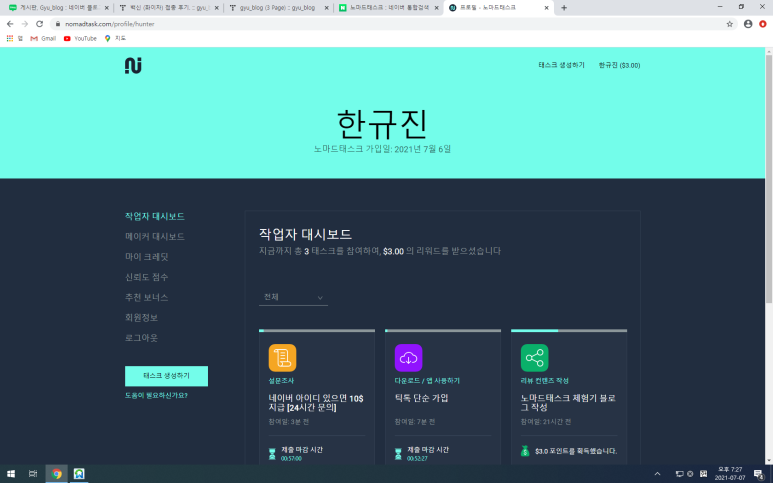Click the NomadTask logo in header
The width and height of the screenshot is (773, 483).
(133, 66)
